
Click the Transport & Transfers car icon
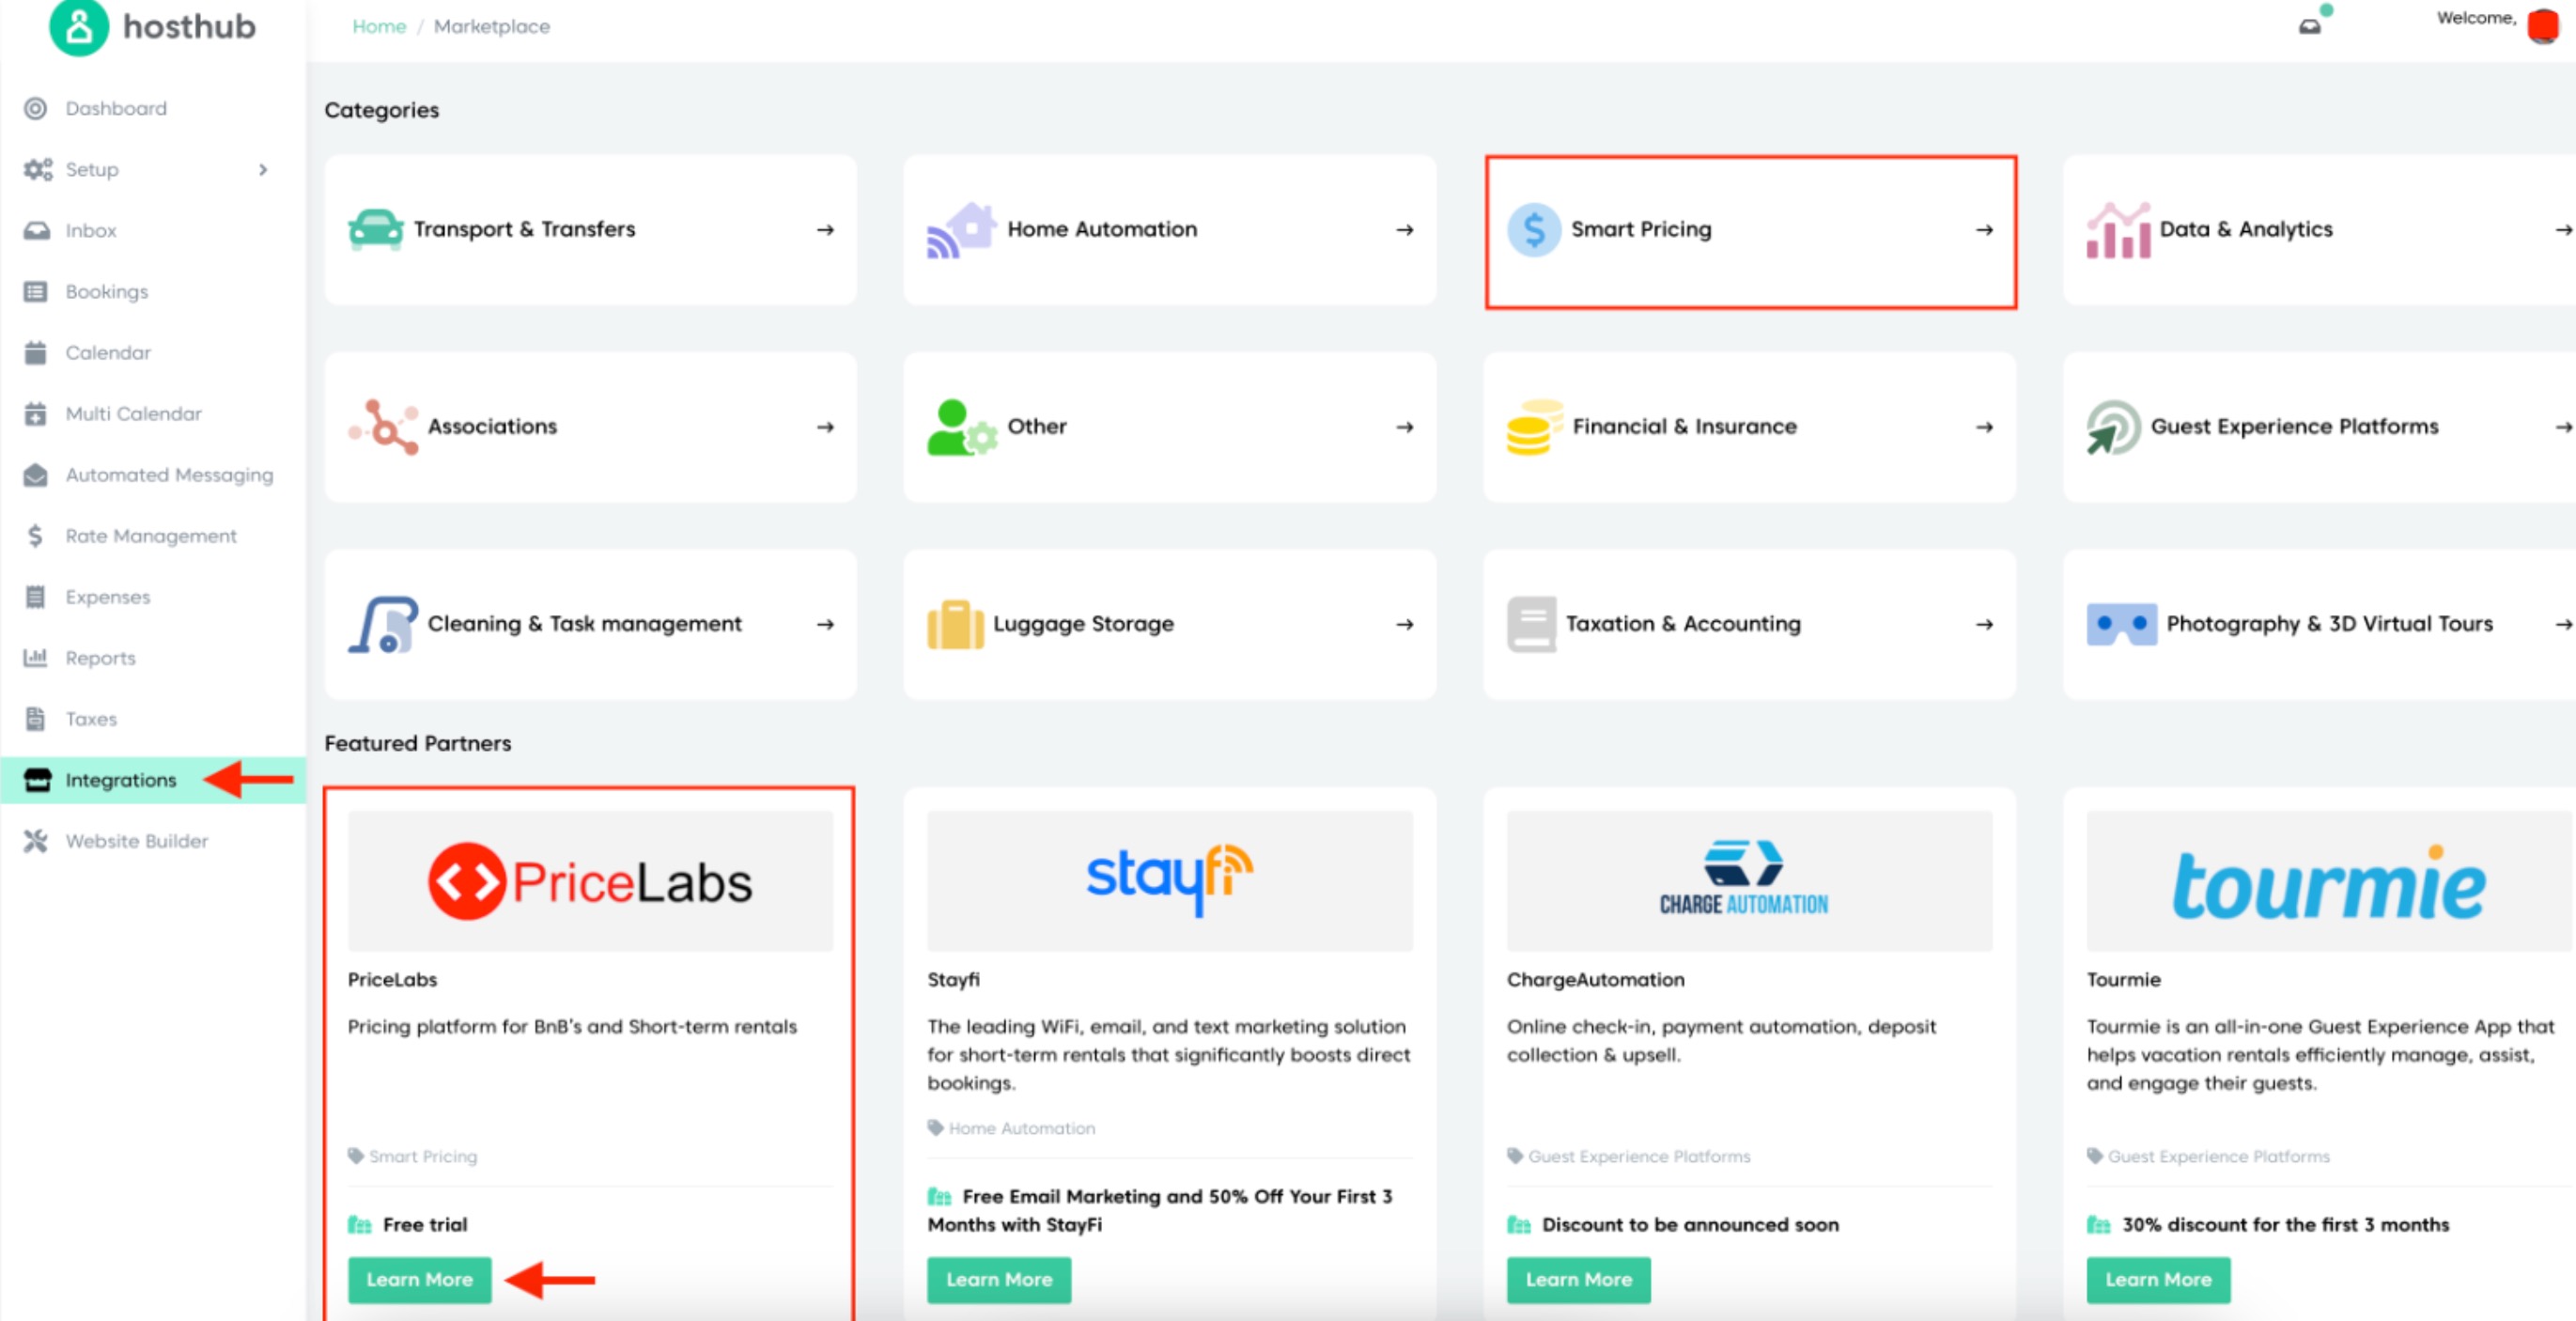click(x=376, y=229)
